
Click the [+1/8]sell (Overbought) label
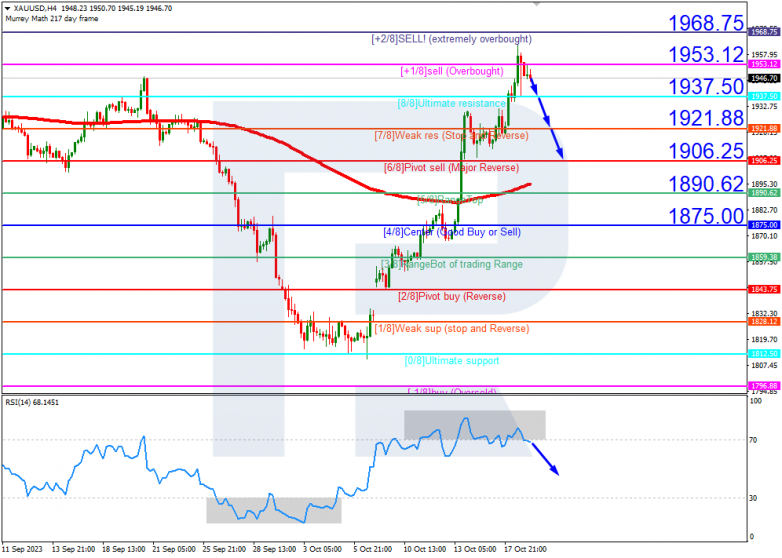(452, 71)
